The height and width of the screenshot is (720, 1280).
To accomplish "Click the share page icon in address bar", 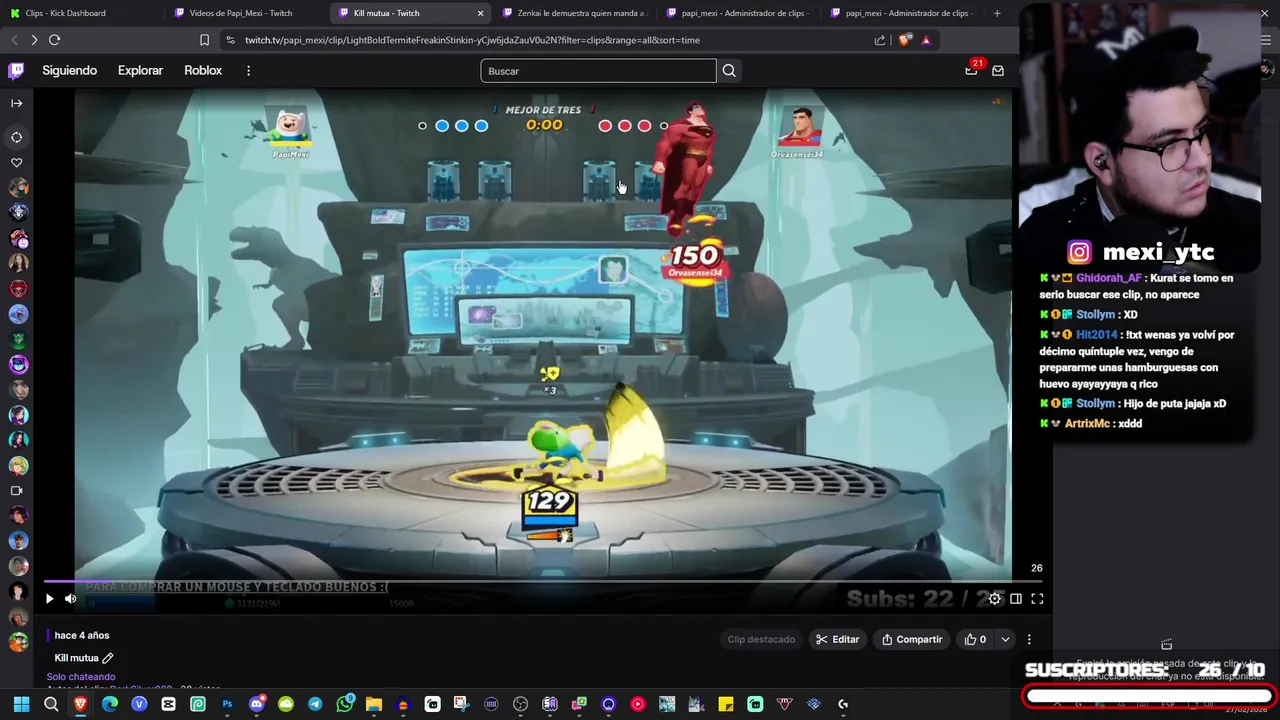I will tap(880, 40).
